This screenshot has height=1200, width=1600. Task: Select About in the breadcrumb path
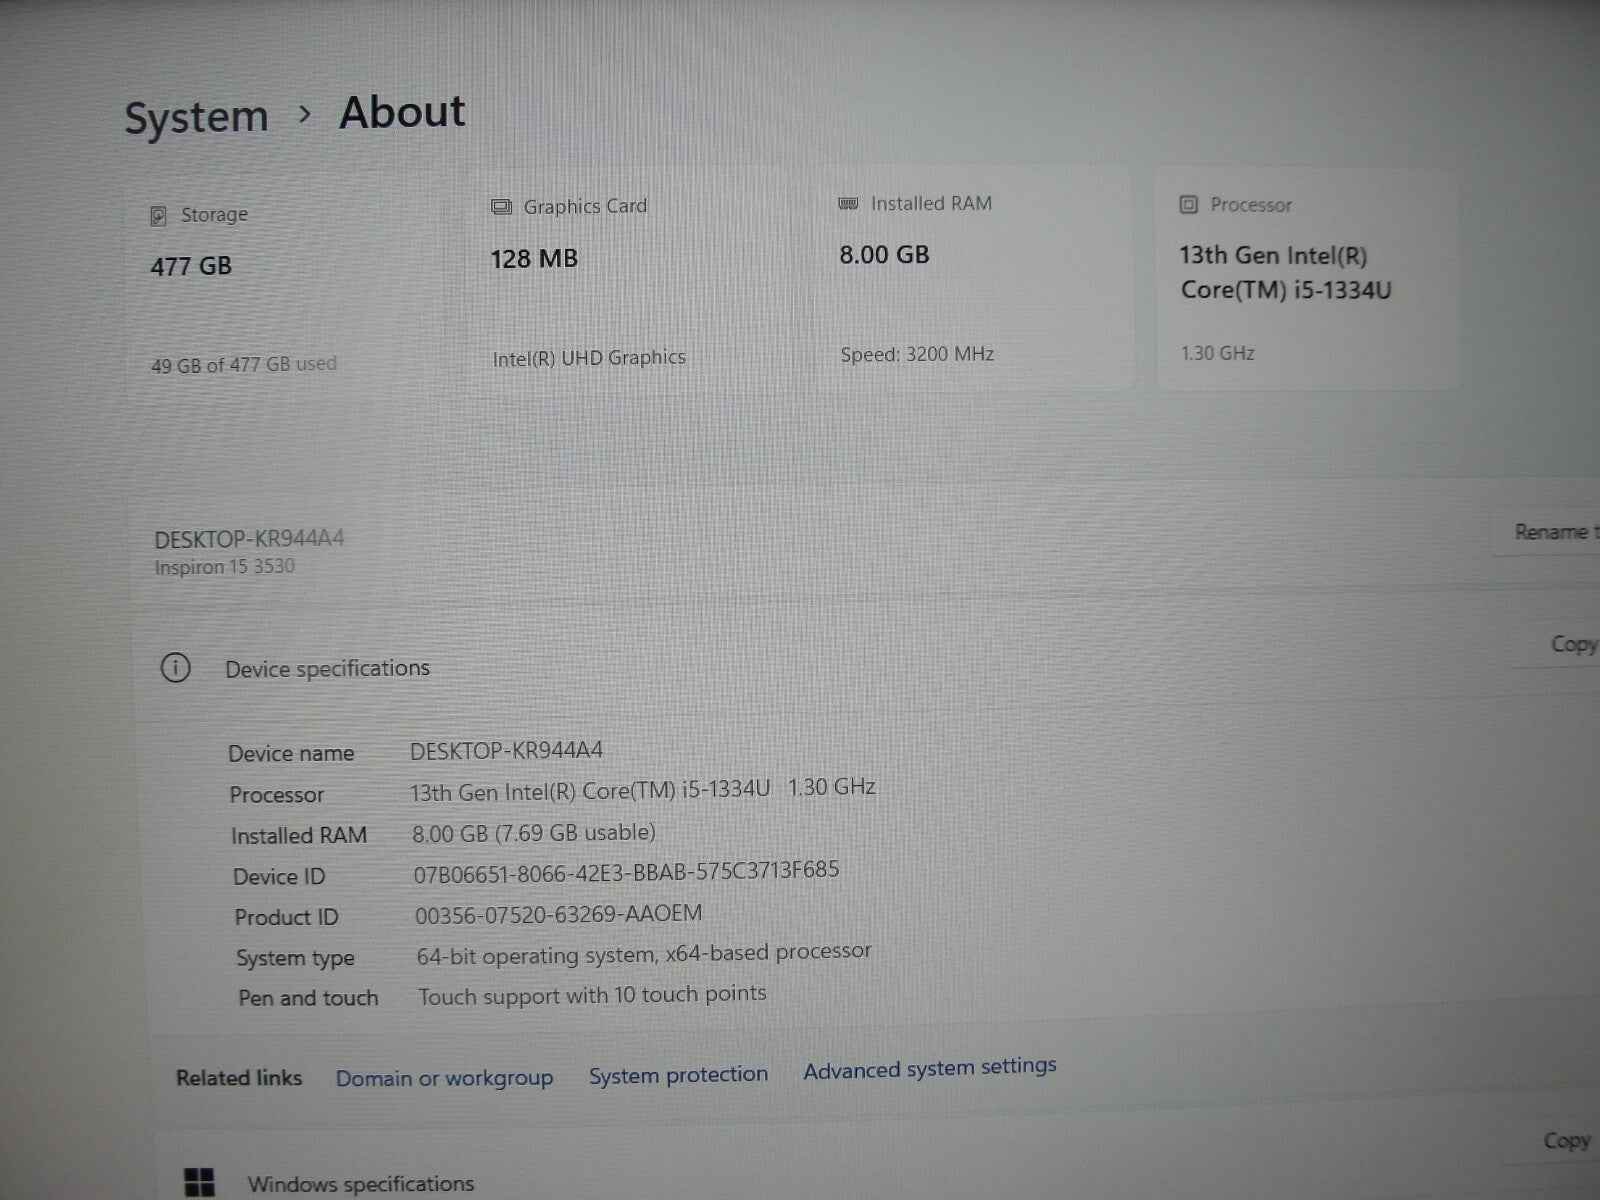[x=401, y=112]
